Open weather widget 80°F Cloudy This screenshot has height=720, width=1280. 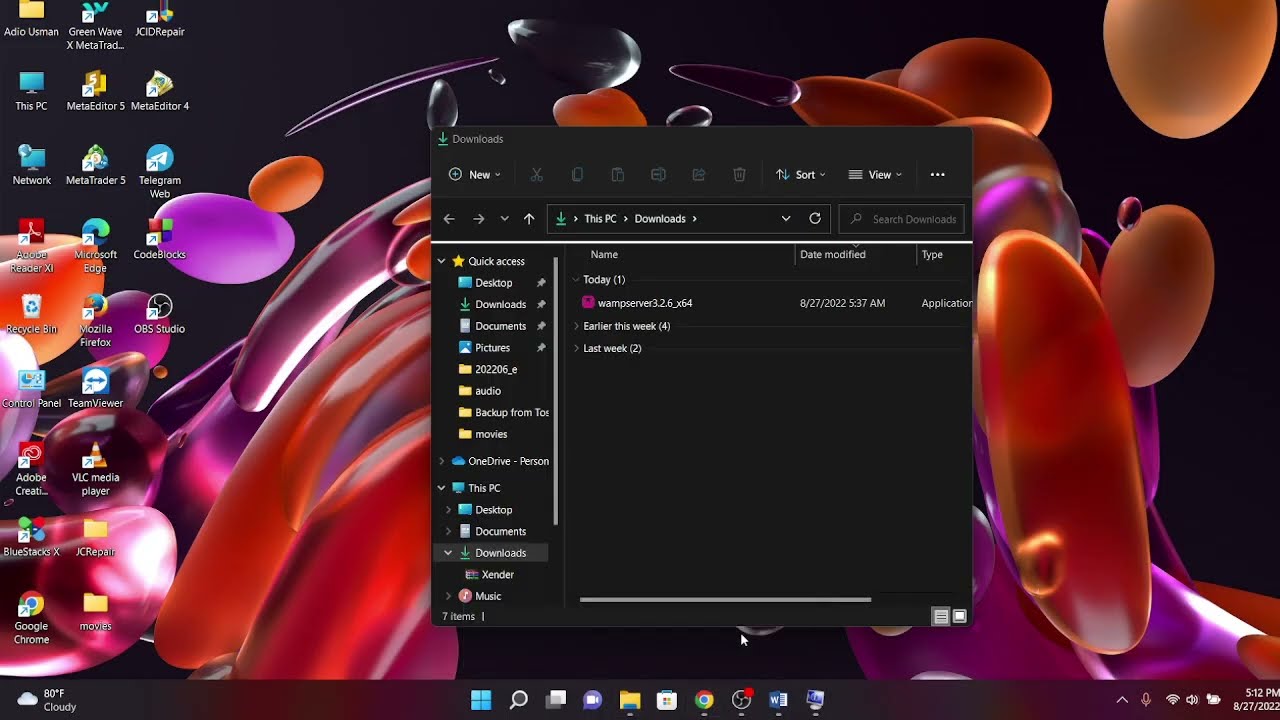47,700
